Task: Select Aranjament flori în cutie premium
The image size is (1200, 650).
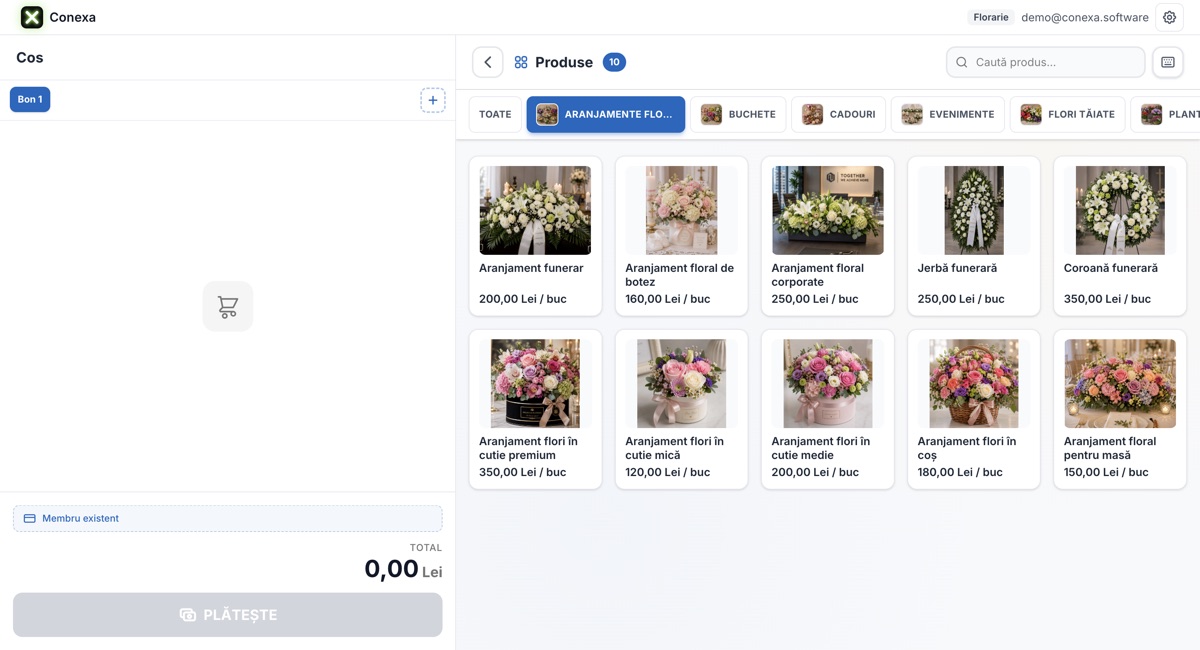Action: tap(535, 409)
